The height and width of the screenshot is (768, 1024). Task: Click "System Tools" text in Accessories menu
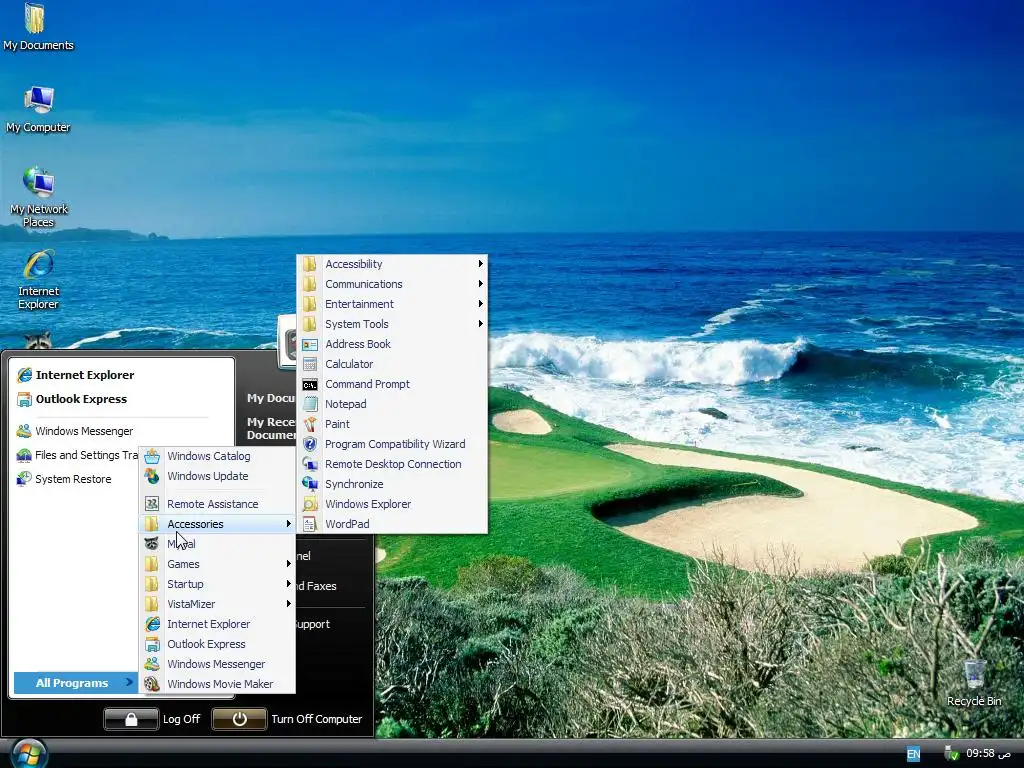point(357,324)
